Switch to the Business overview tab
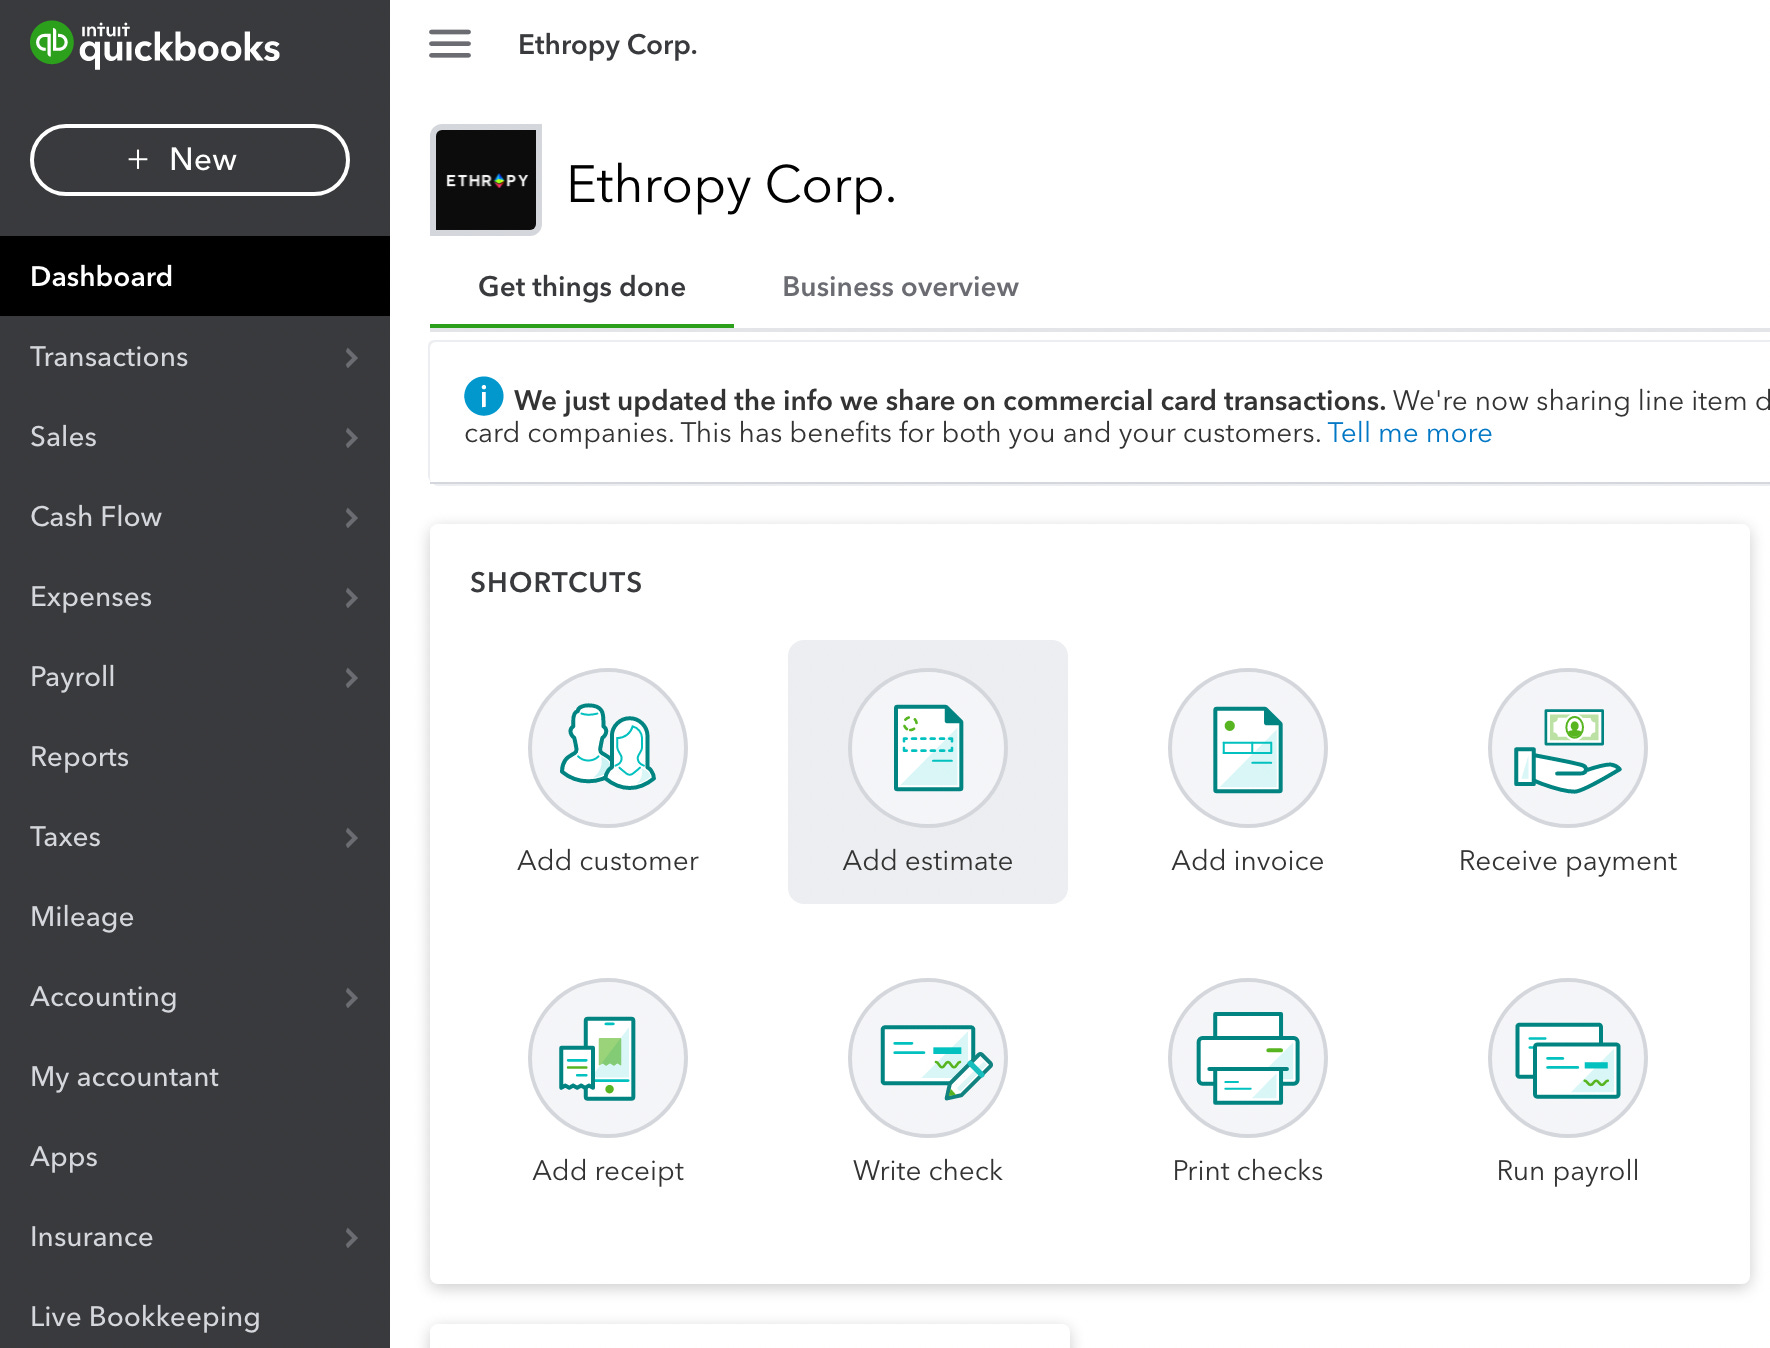Viewport: 1770px width, 1348px height. point(900,287)
